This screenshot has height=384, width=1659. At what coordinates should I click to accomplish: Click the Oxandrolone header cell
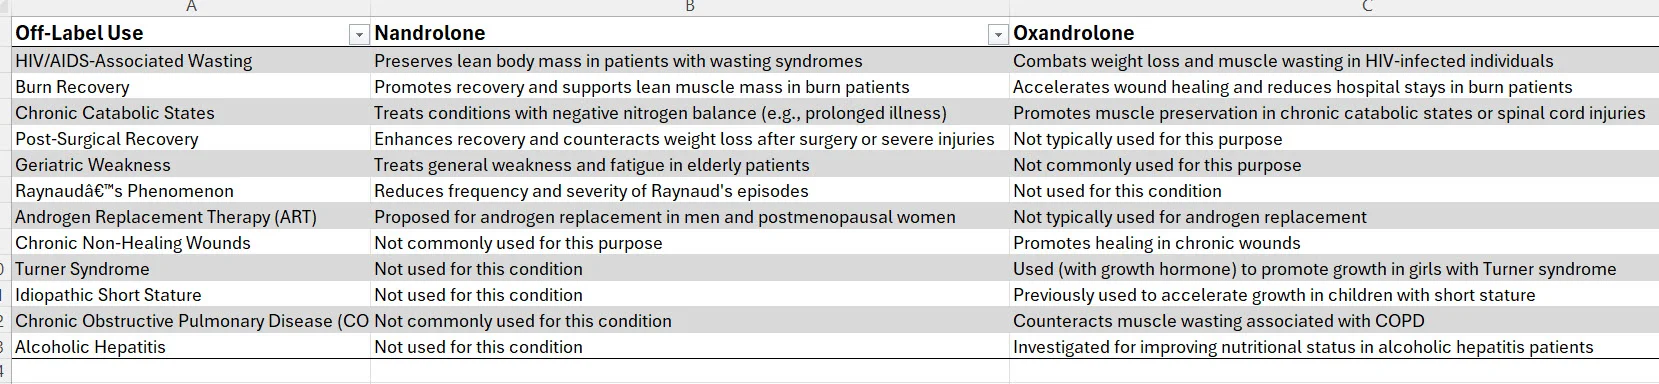pos(1334,33)
